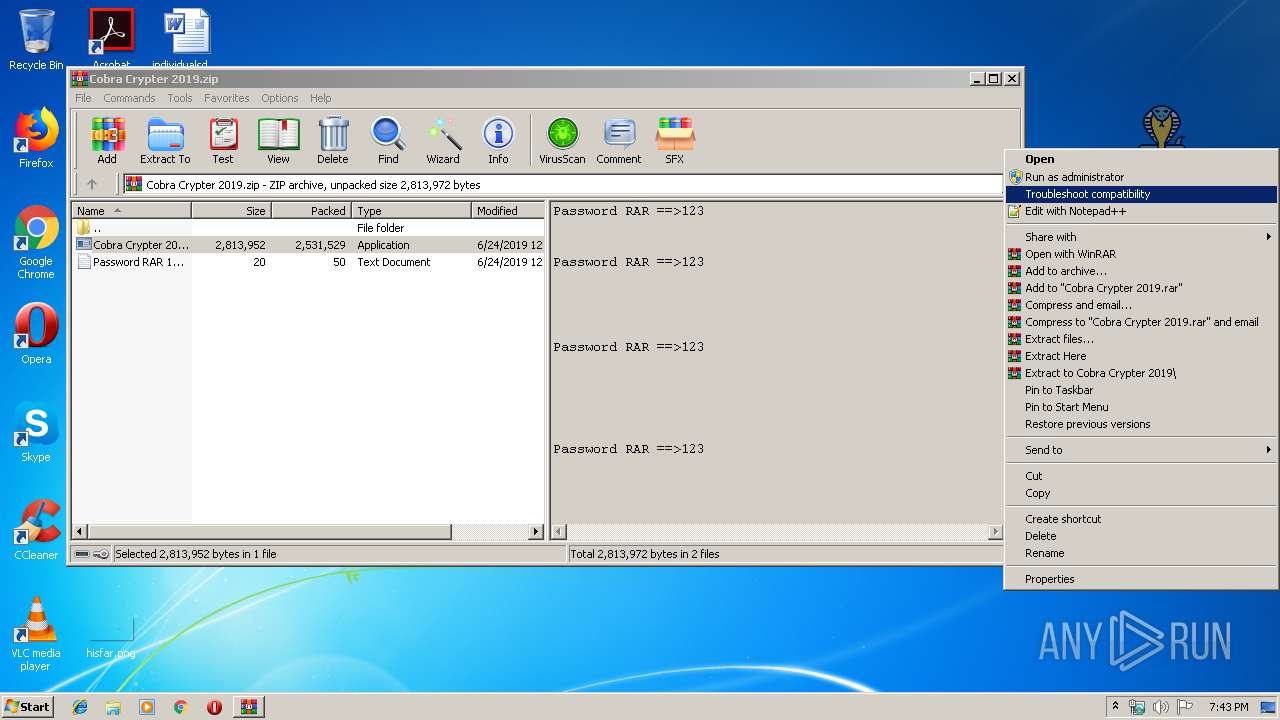Open the File menu
This screenshot has width=1280, height=720.
pos(83,98)
